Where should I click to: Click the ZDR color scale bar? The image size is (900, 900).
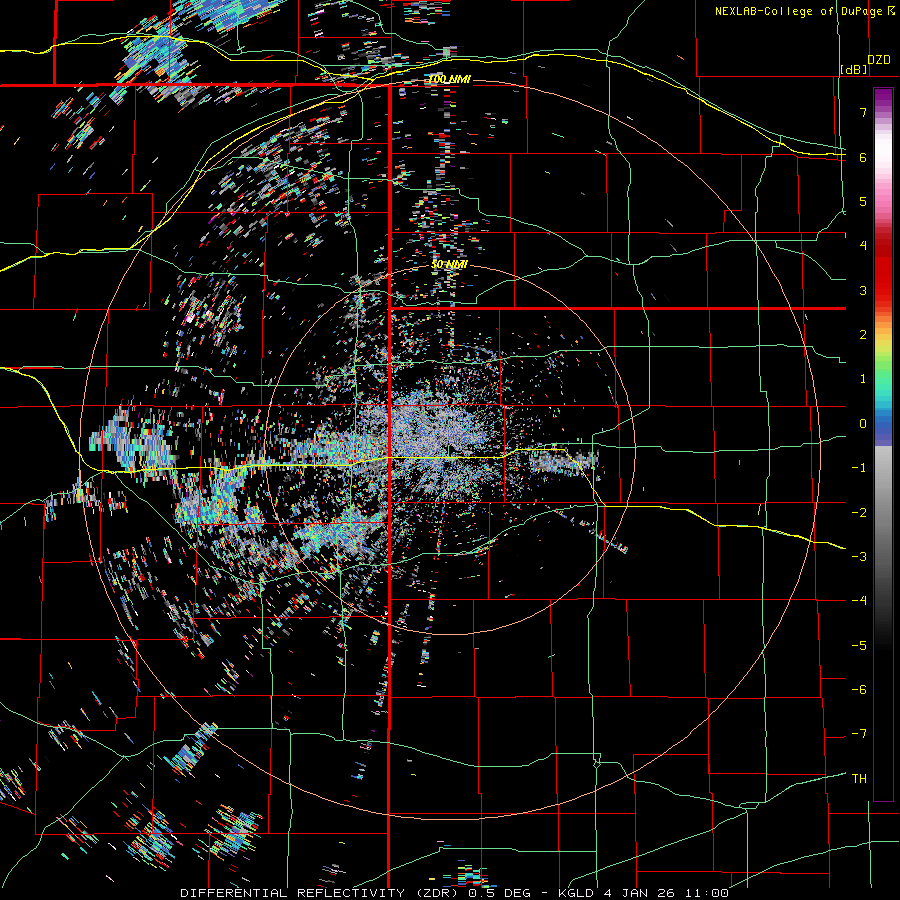coord(883,445)
